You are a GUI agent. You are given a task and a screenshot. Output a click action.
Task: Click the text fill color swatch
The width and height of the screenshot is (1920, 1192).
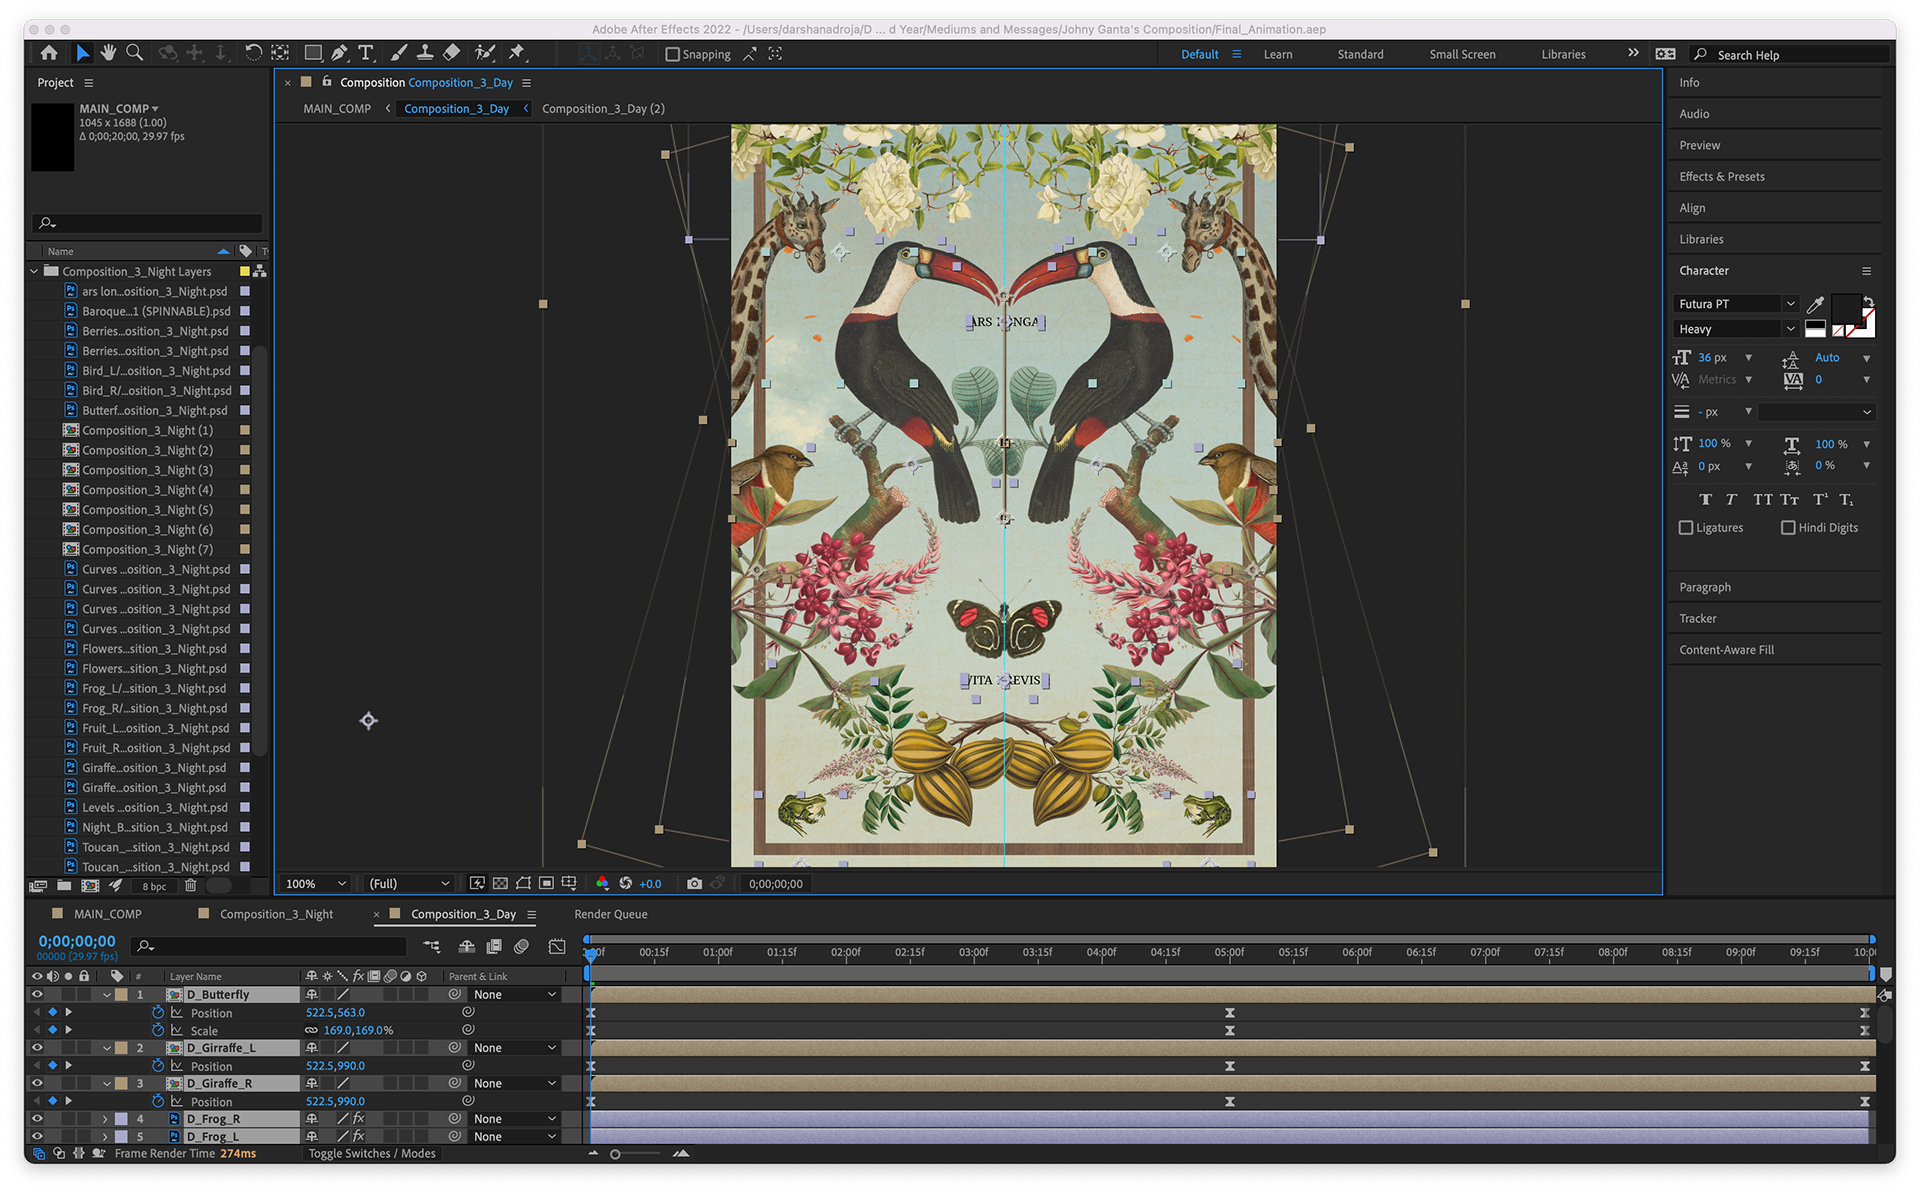(1845, 308)
